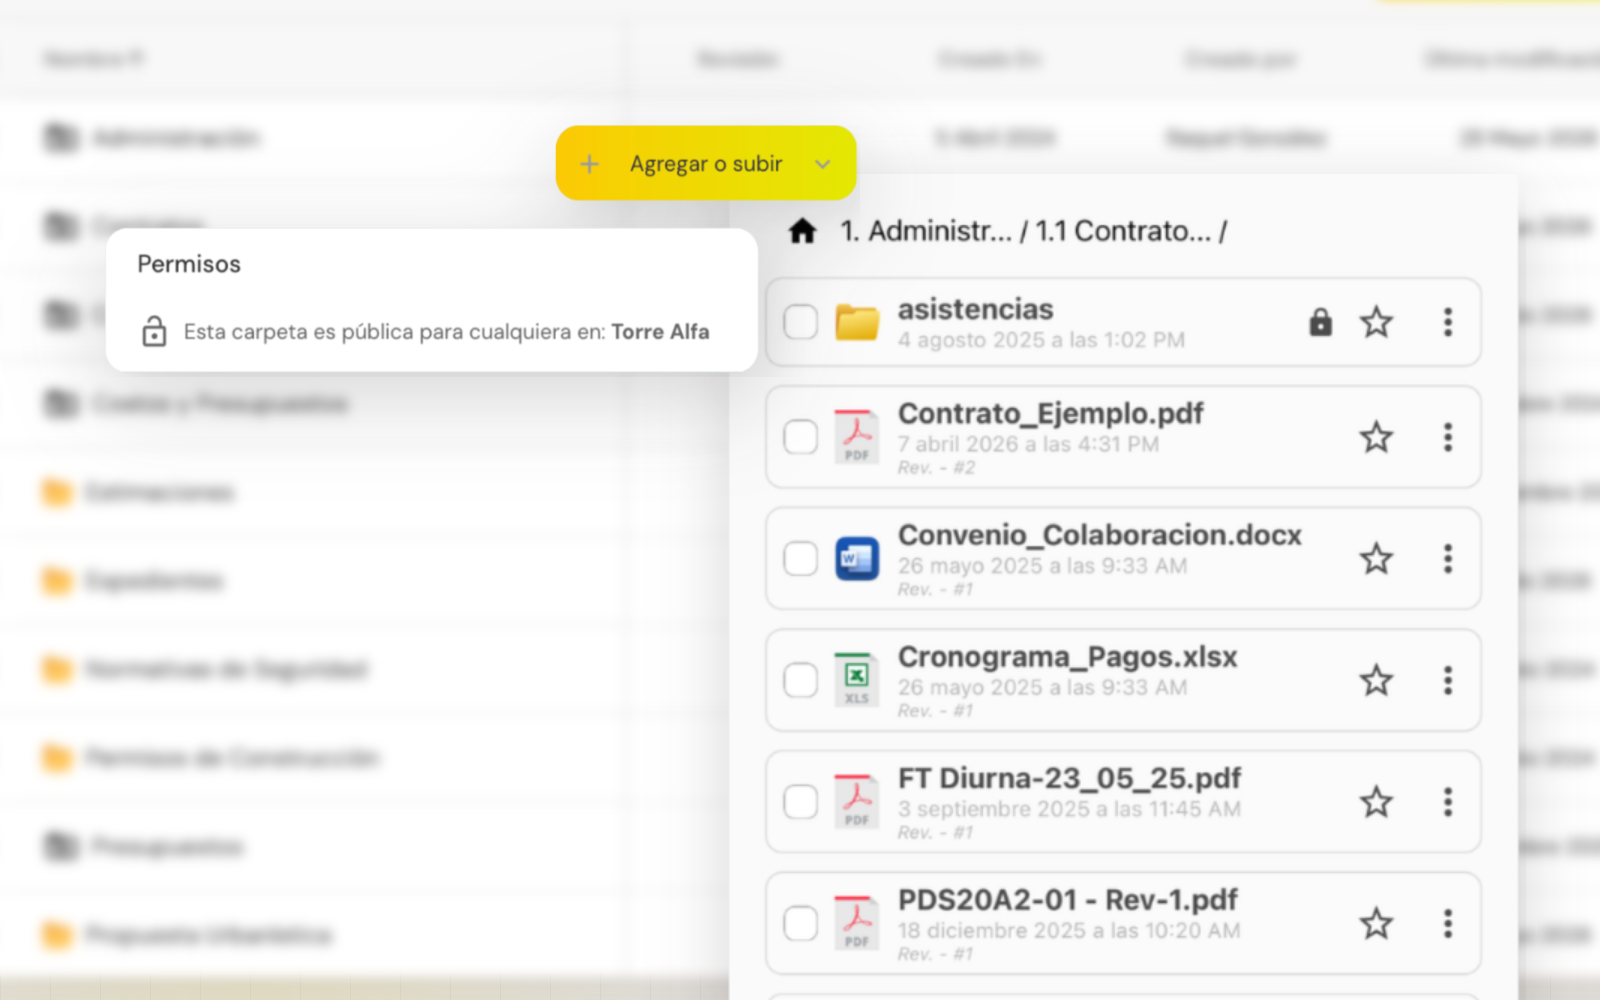Select the asistencias folder checkbox
Image resolution: width=1600 pixels, height=1000 pixels.
(x=800, y=322)
